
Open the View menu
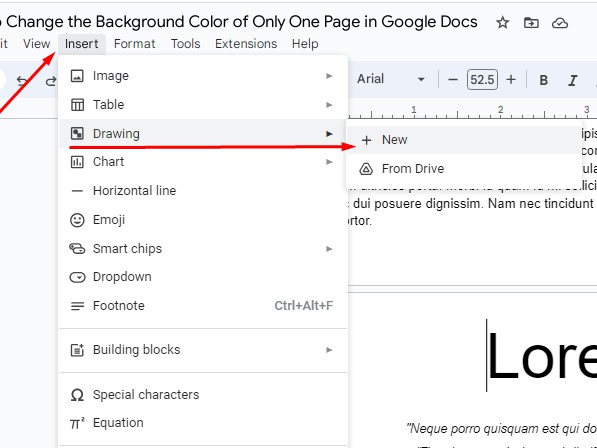pos(37,44)
